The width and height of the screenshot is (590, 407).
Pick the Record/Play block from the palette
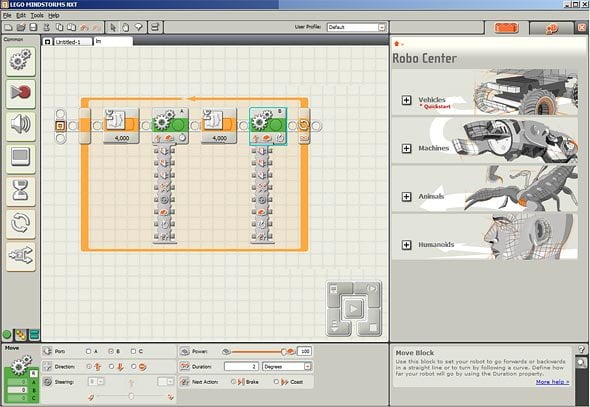coord(21,93)
